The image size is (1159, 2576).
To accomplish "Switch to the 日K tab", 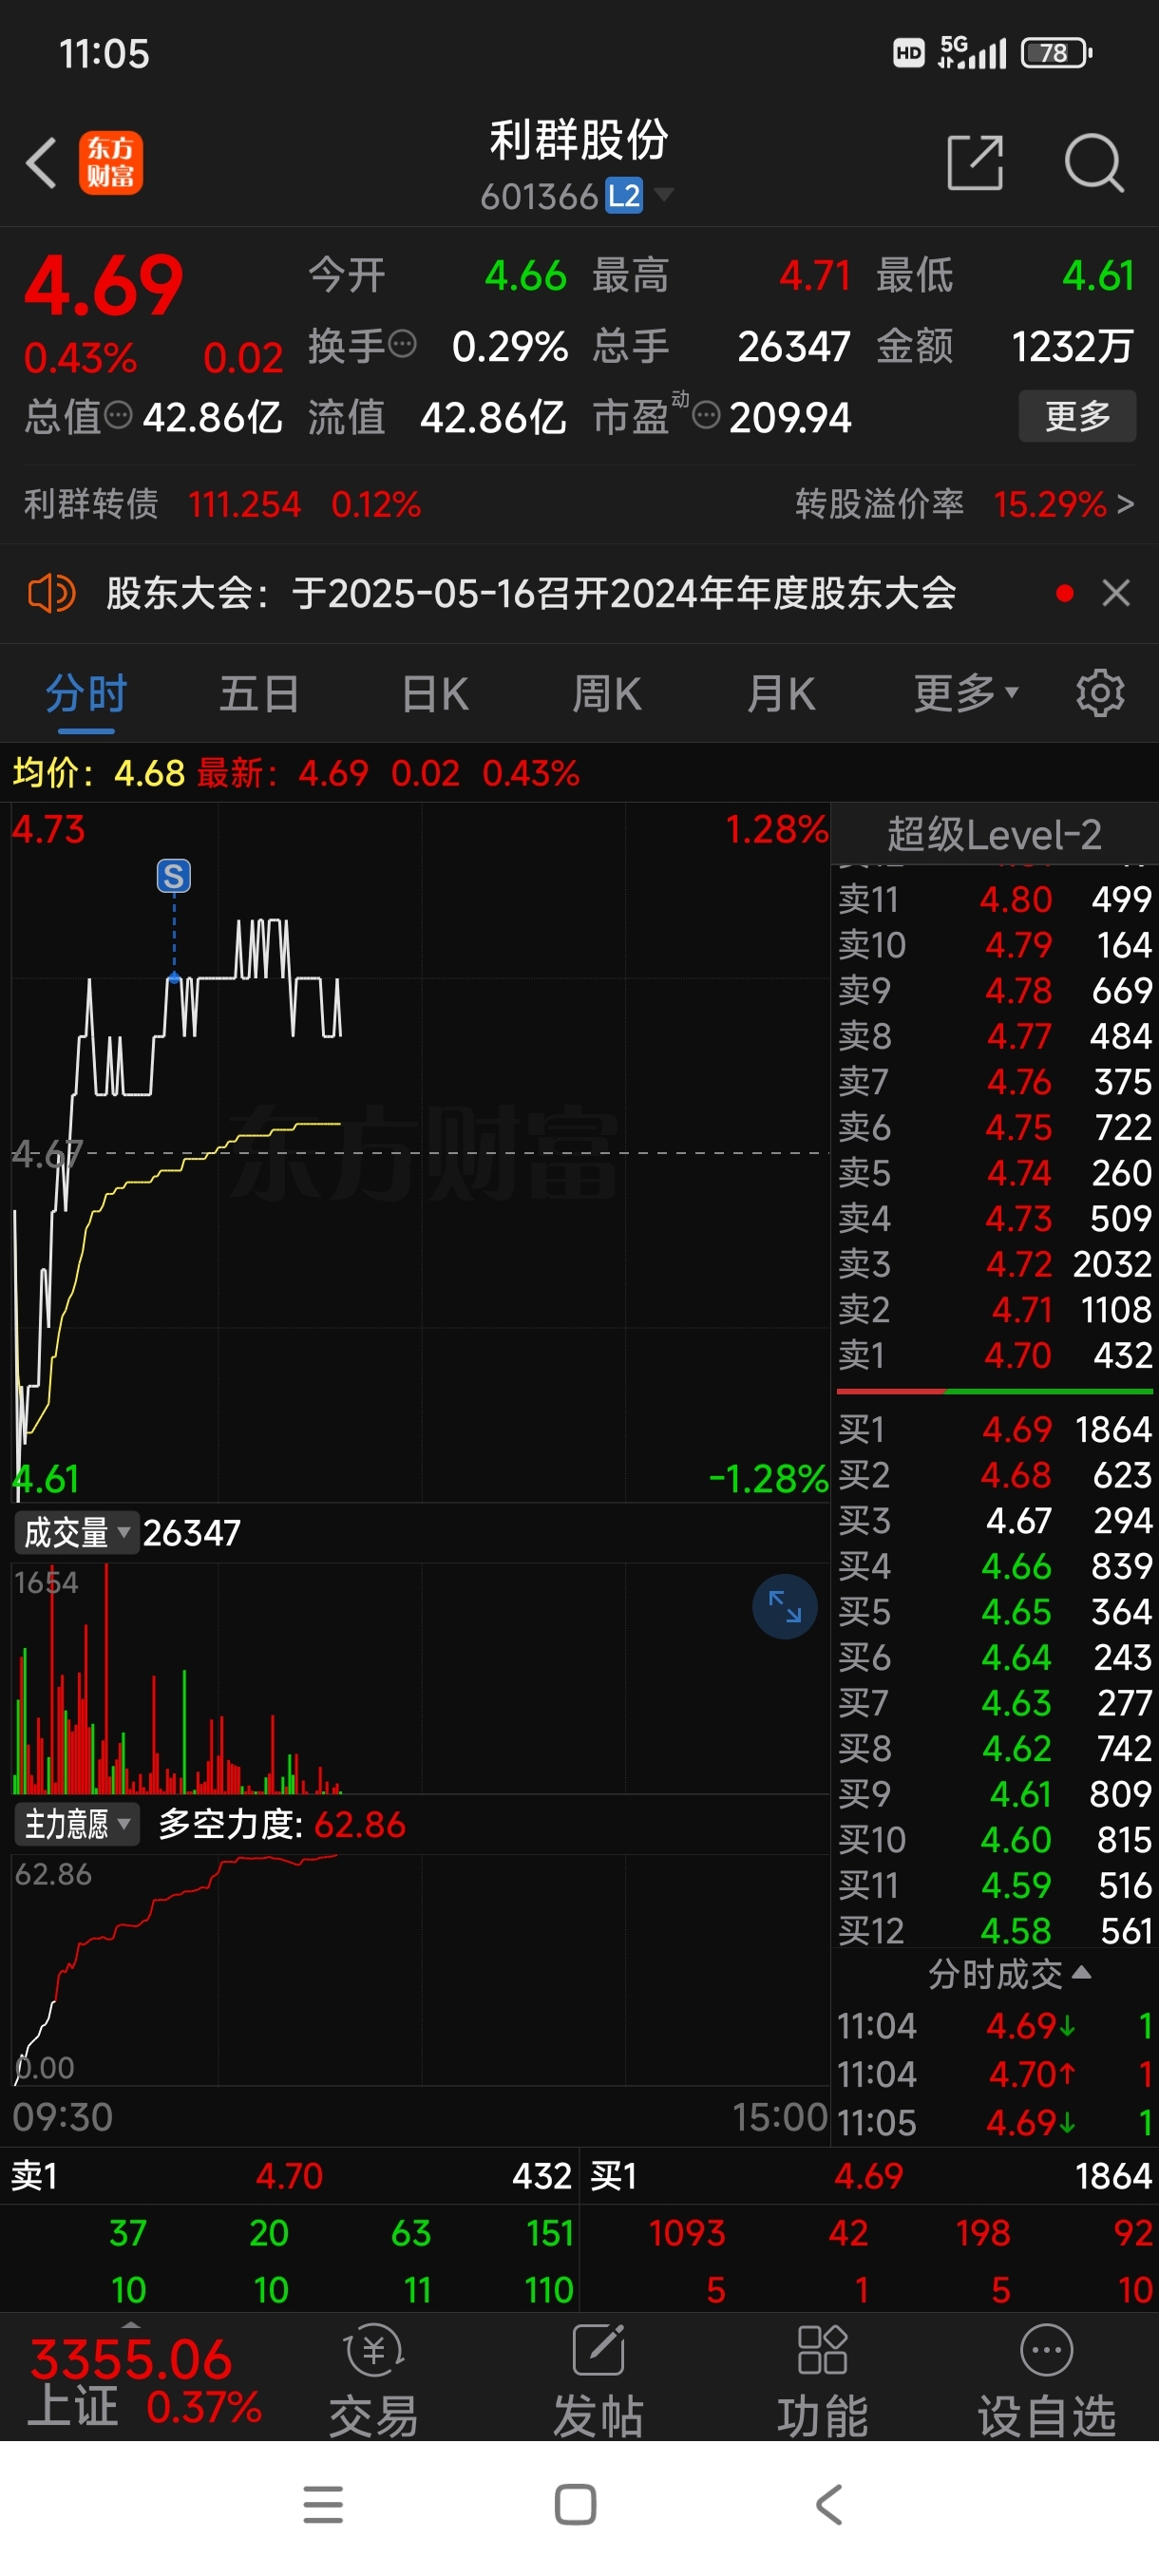I will point(435,693).
